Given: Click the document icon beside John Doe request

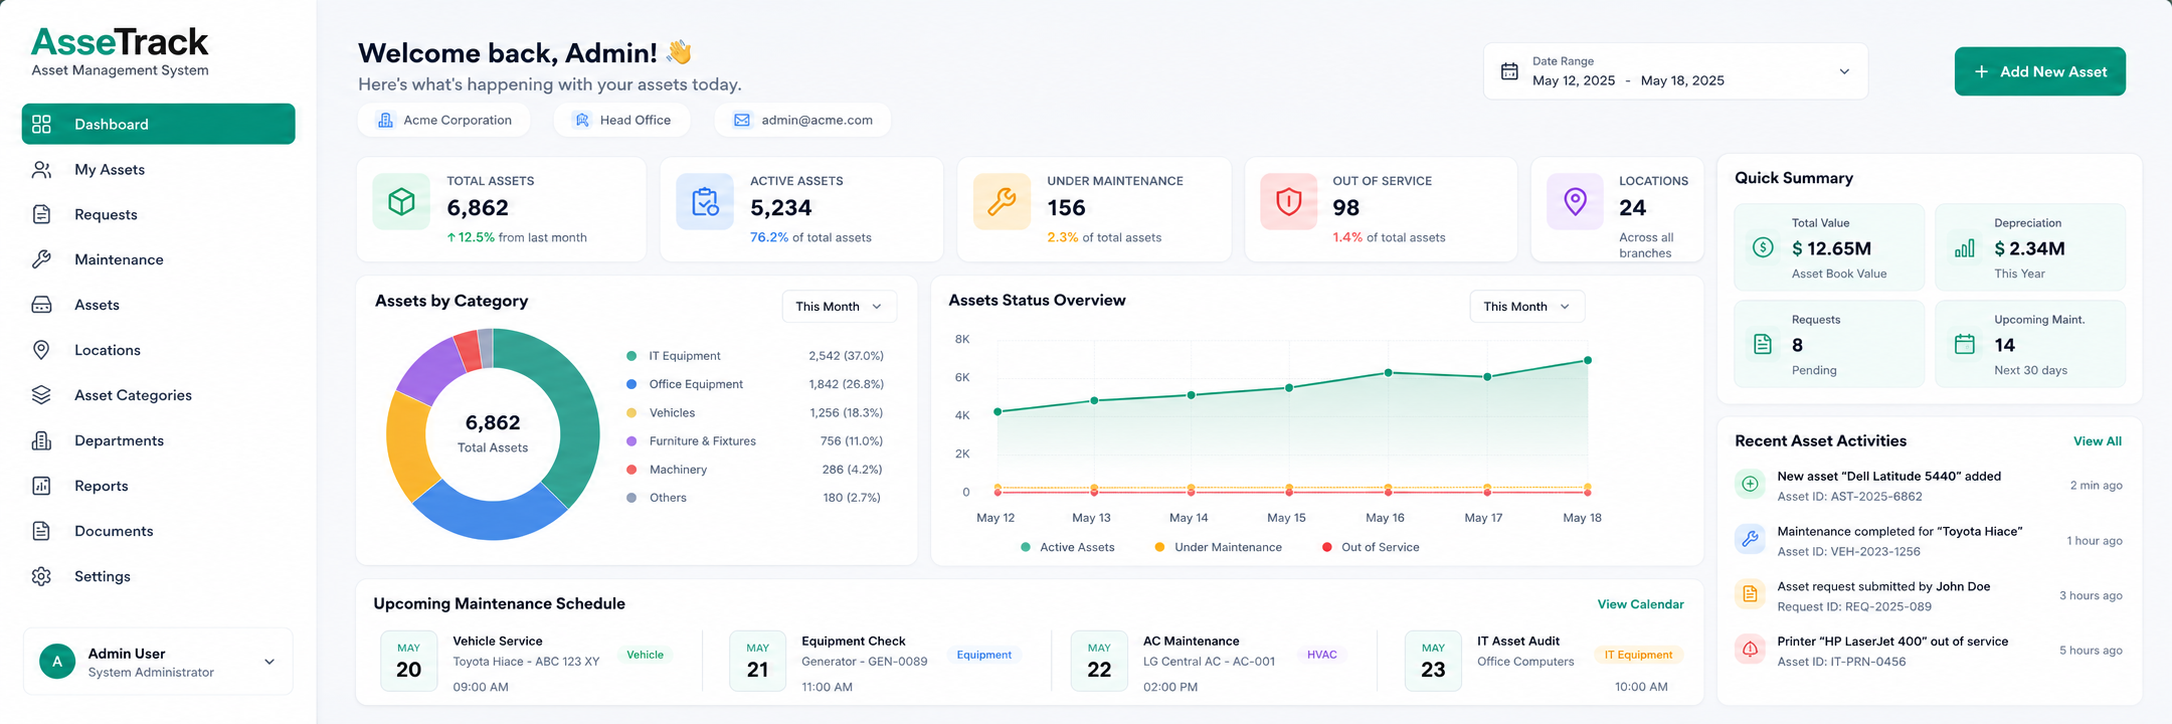Looking at the screenshot, I should tap(1750, 594).
